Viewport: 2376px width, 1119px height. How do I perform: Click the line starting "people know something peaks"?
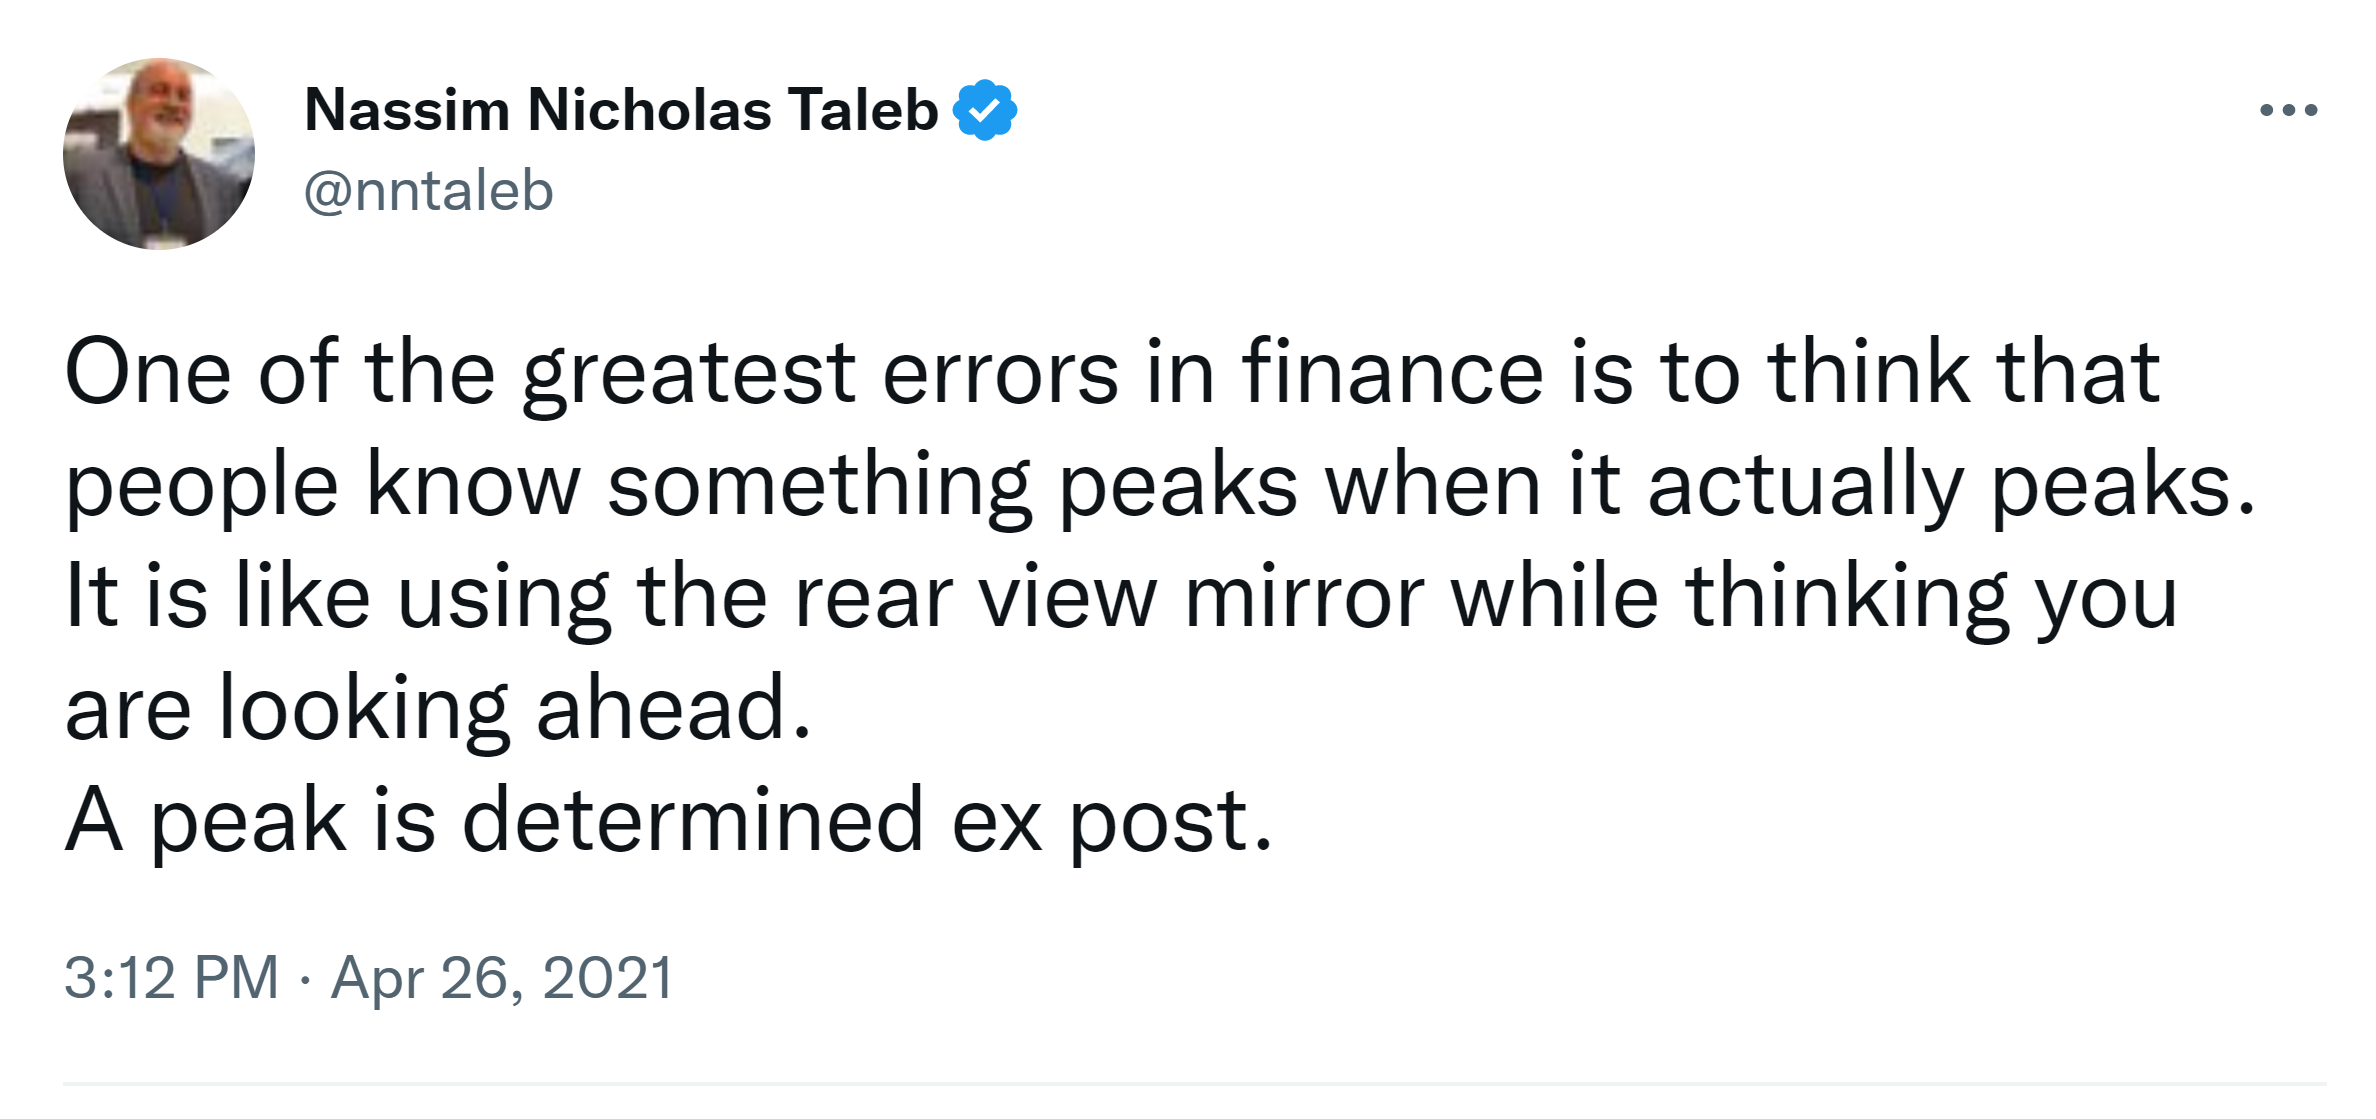pos(1160,485)
